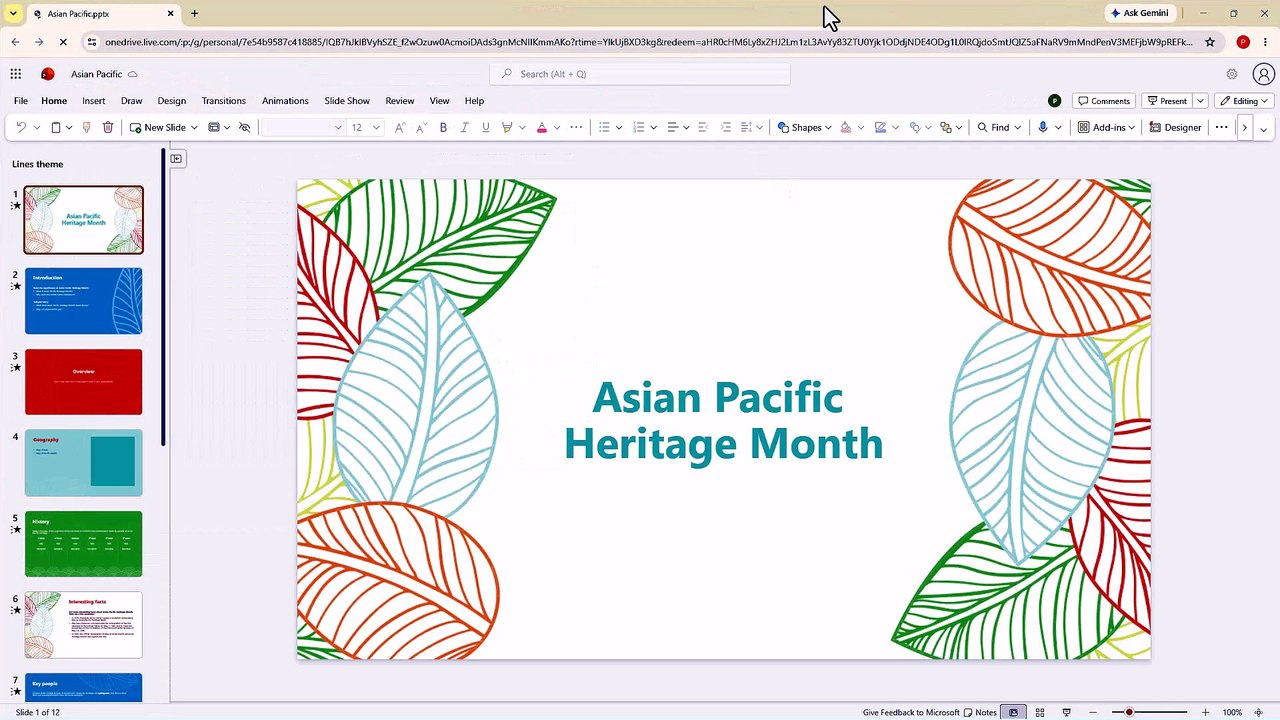
Task: Expand the ribbon display options chevron
Action: (x=1263, y=129)
